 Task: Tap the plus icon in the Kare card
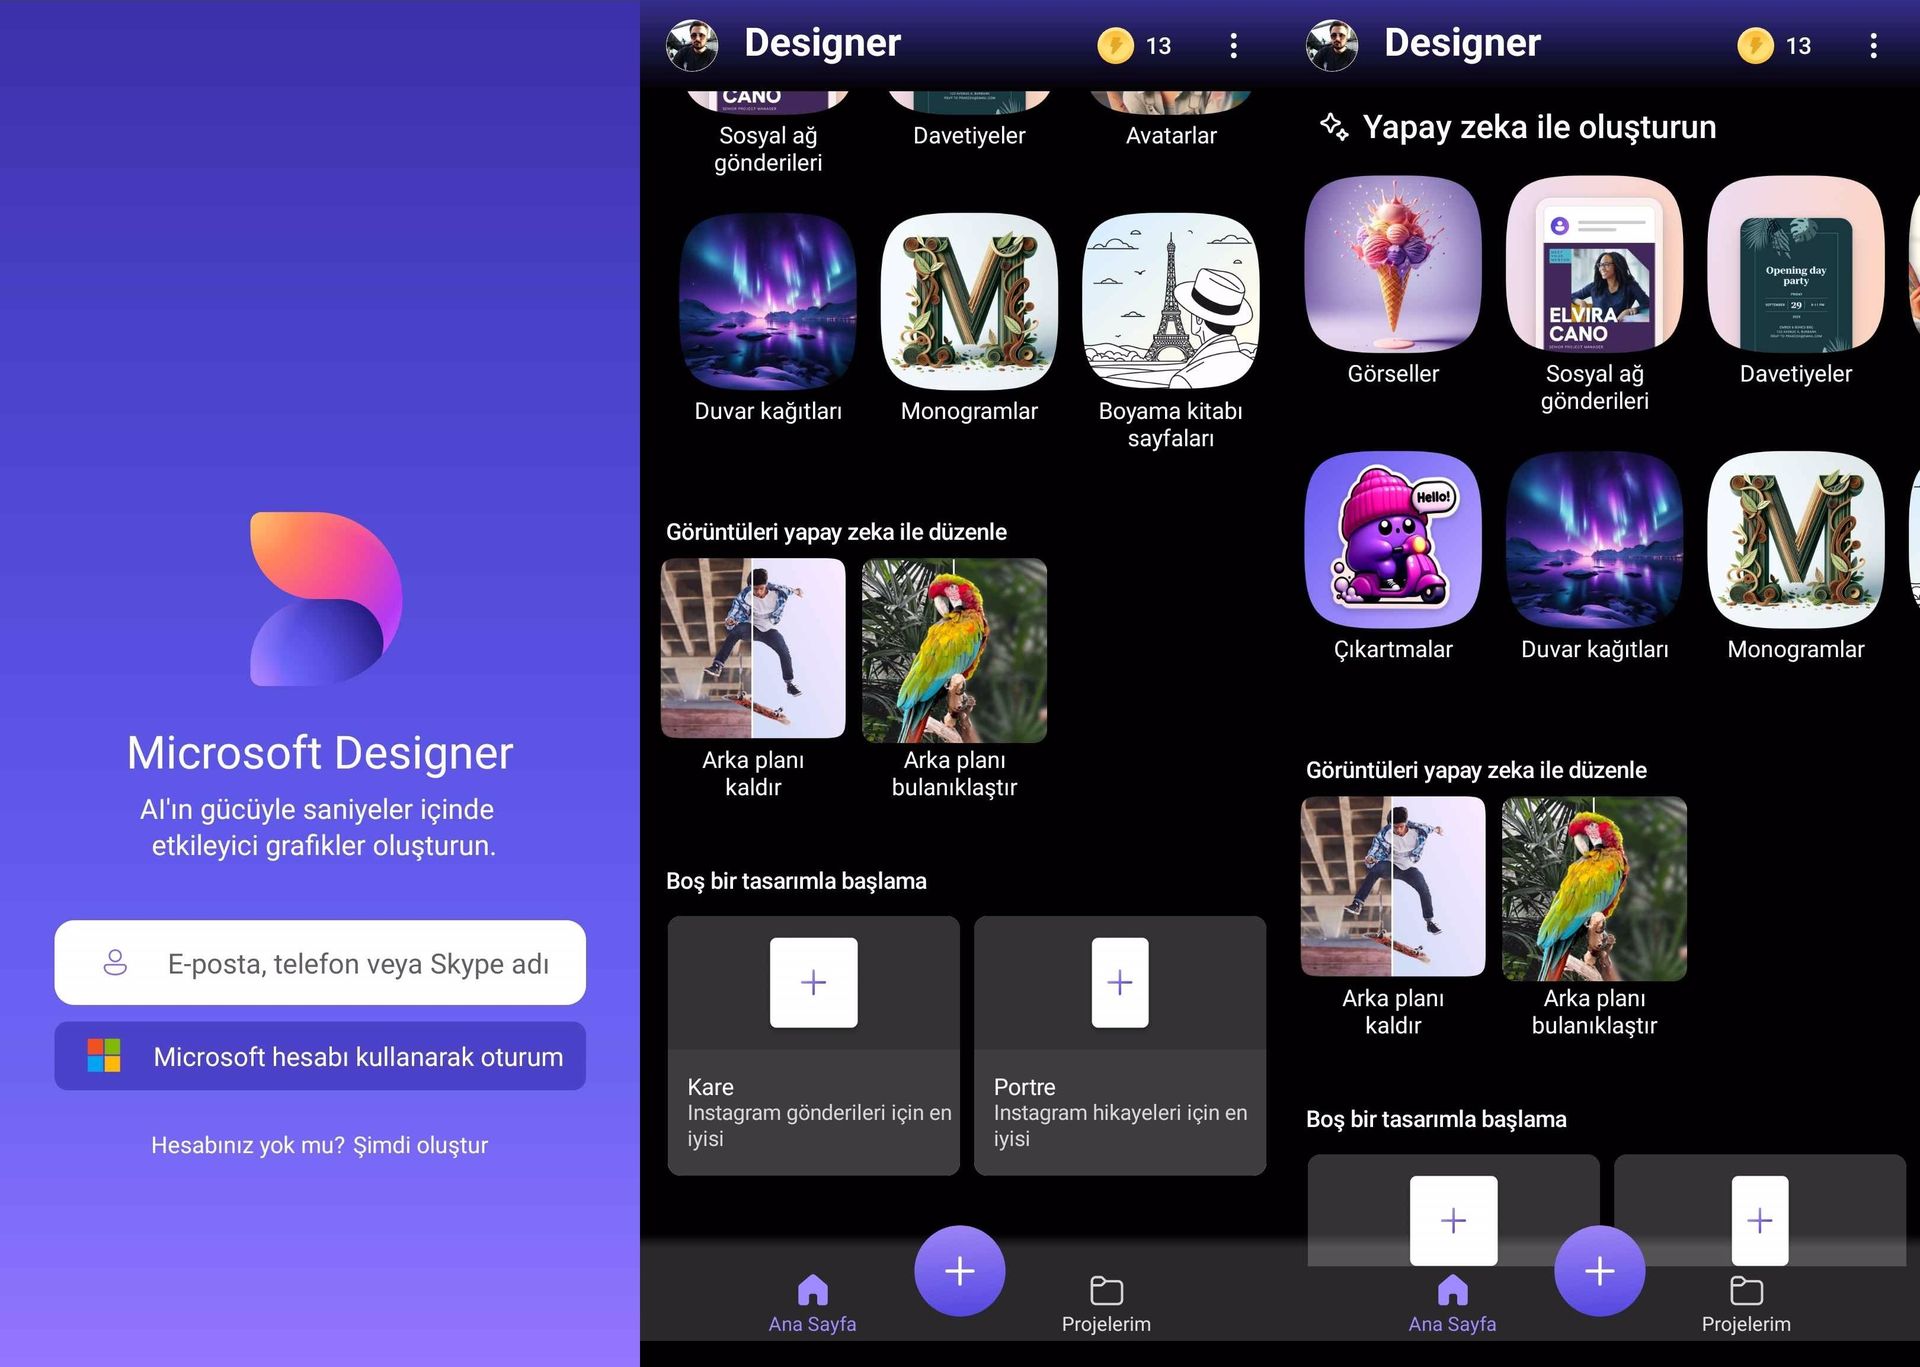pyautogui.click(x=814, y=982)
